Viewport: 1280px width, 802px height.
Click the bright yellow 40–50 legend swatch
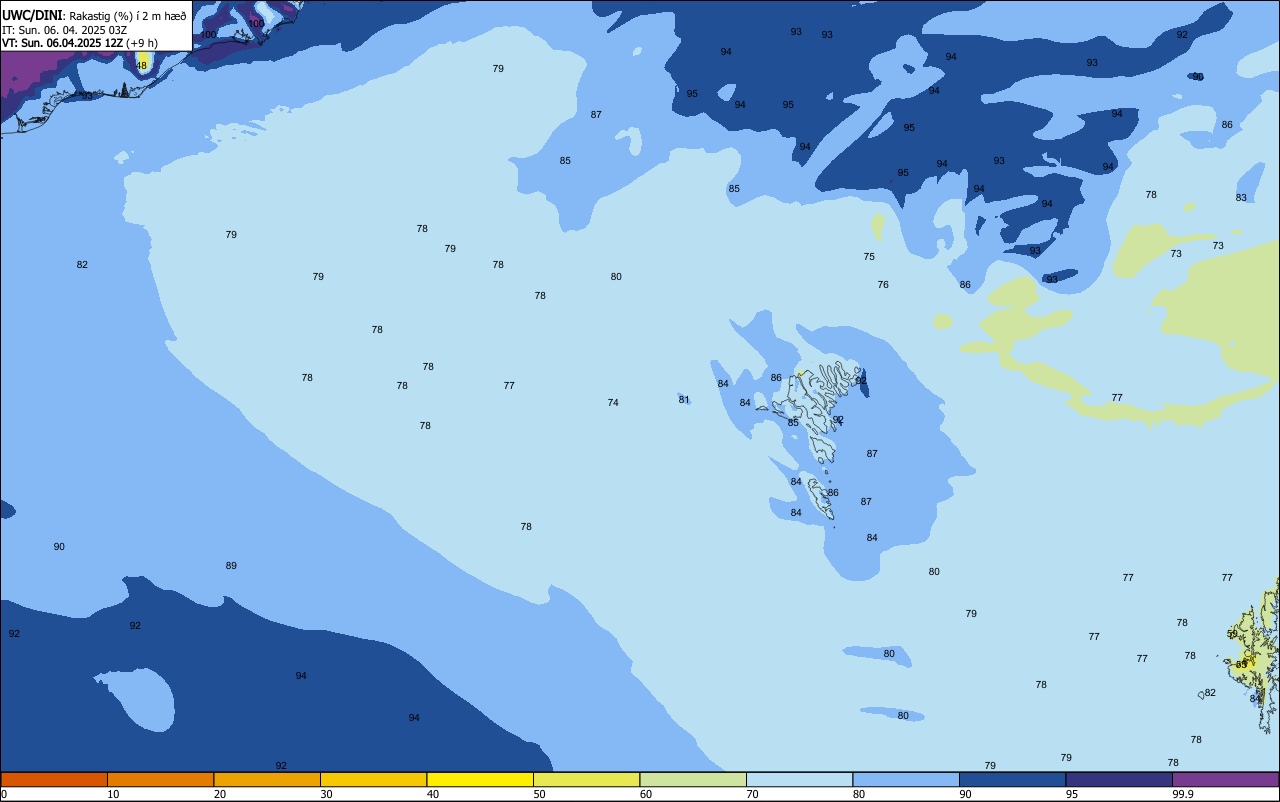point(480,779)
